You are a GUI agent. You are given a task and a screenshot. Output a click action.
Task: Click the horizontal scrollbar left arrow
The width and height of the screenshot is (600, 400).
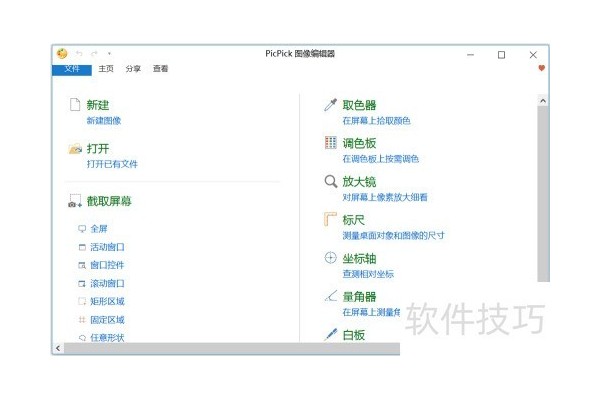point(58,348)
